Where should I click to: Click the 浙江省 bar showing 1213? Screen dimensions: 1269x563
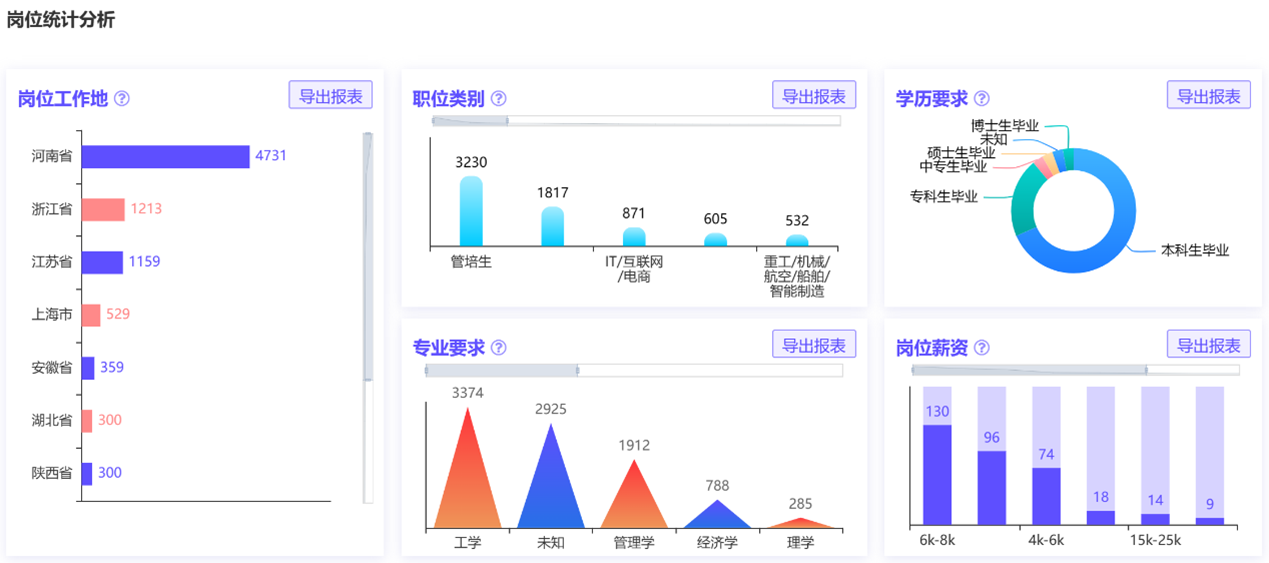point(103,210)
